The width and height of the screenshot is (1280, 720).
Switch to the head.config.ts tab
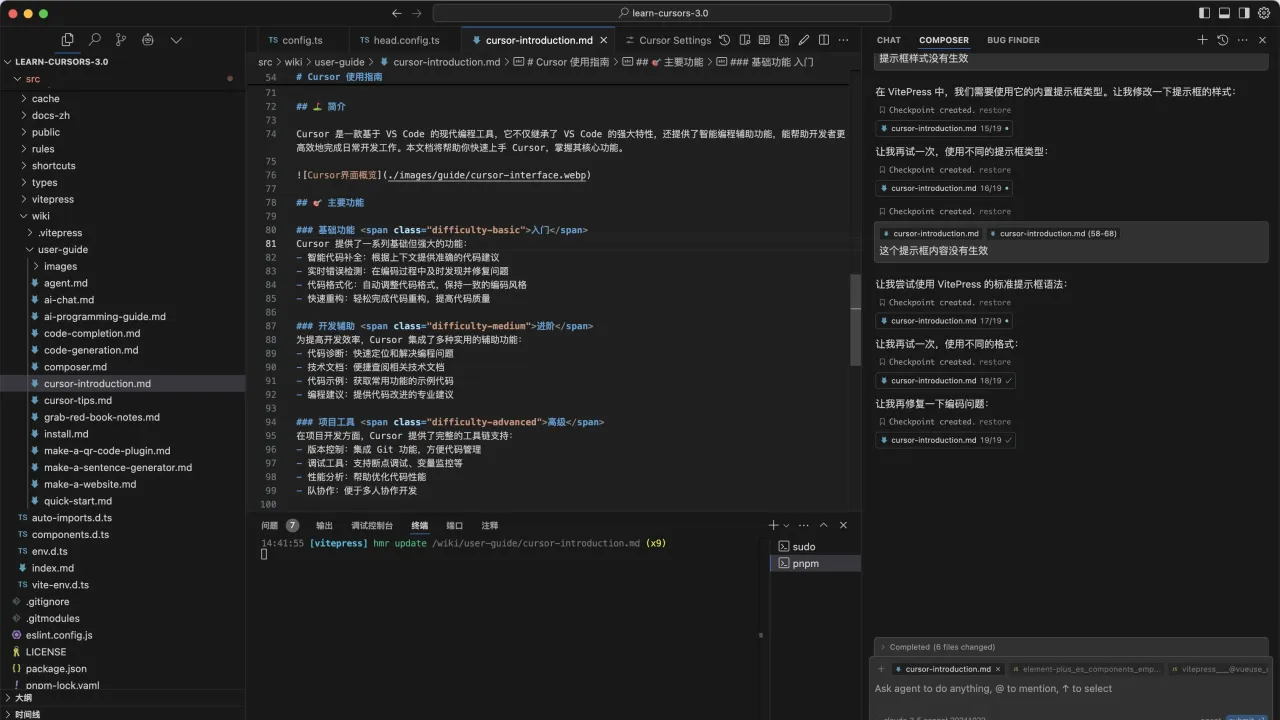406,40
